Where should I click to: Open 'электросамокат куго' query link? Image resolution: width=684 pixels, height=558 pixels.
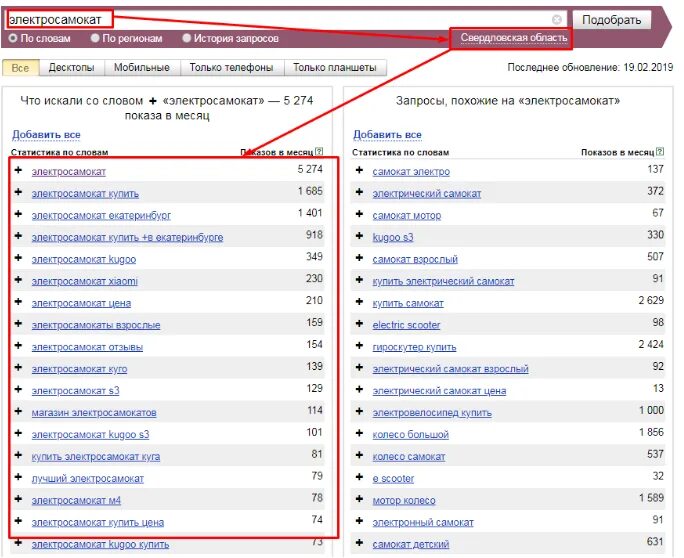point(79,369)
